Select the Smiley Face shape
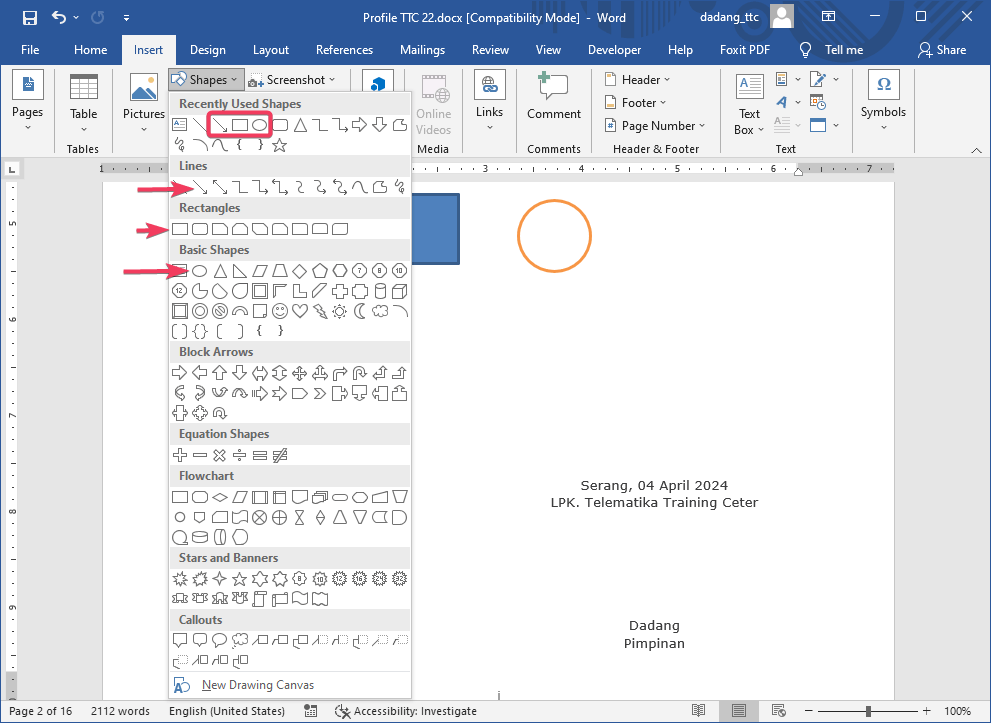The image size is (991, 723). coord(280,312)
